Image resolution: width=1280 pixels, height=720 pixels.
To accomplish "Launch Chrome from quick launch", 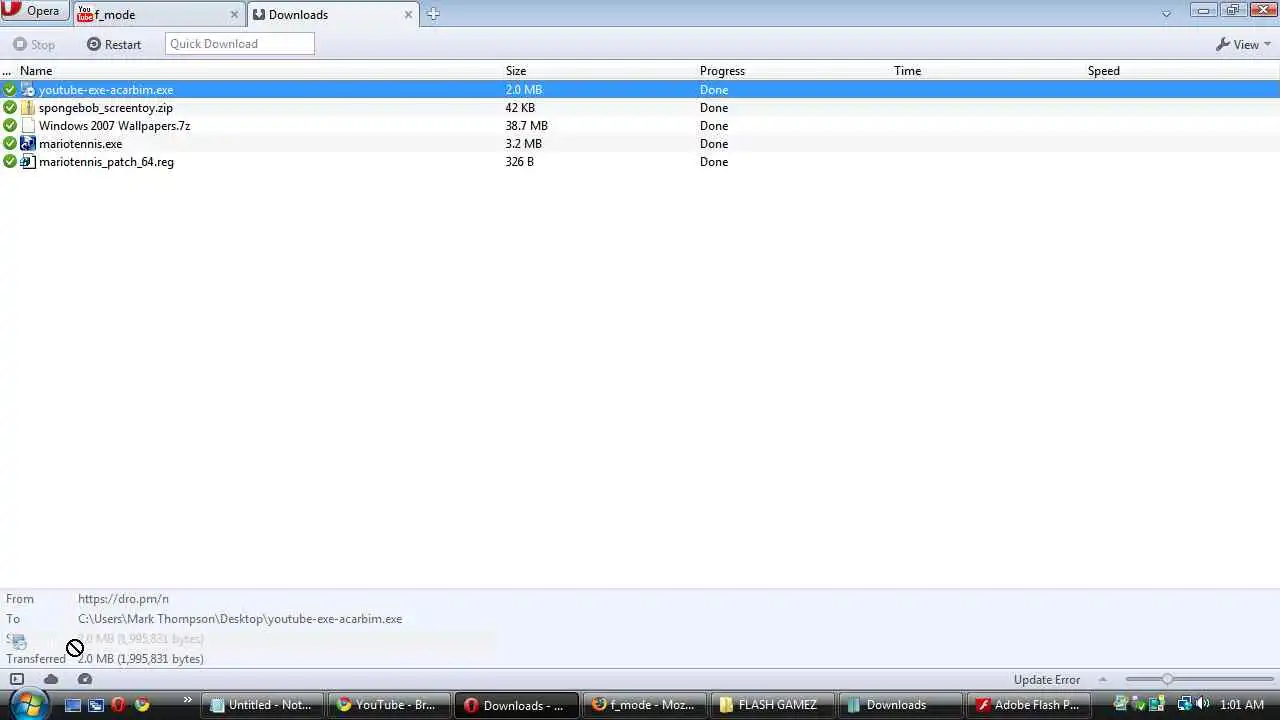I will 142,705.
